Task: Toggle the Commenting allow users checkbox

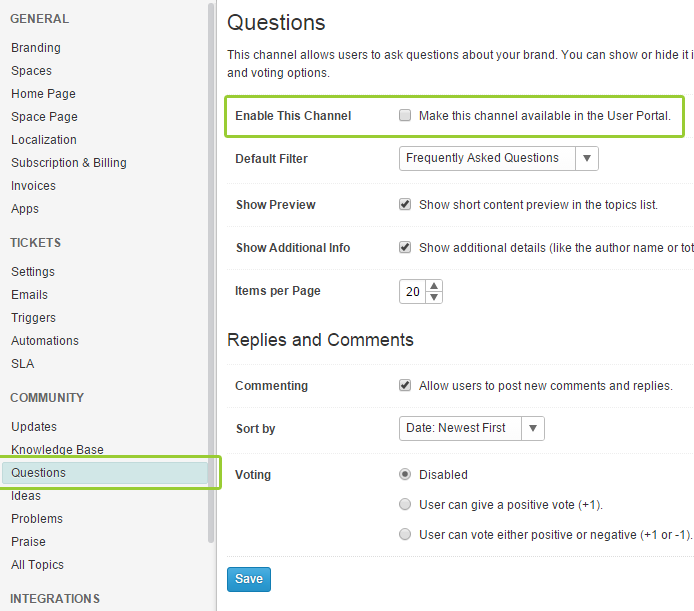Action: tap(405, 385)
